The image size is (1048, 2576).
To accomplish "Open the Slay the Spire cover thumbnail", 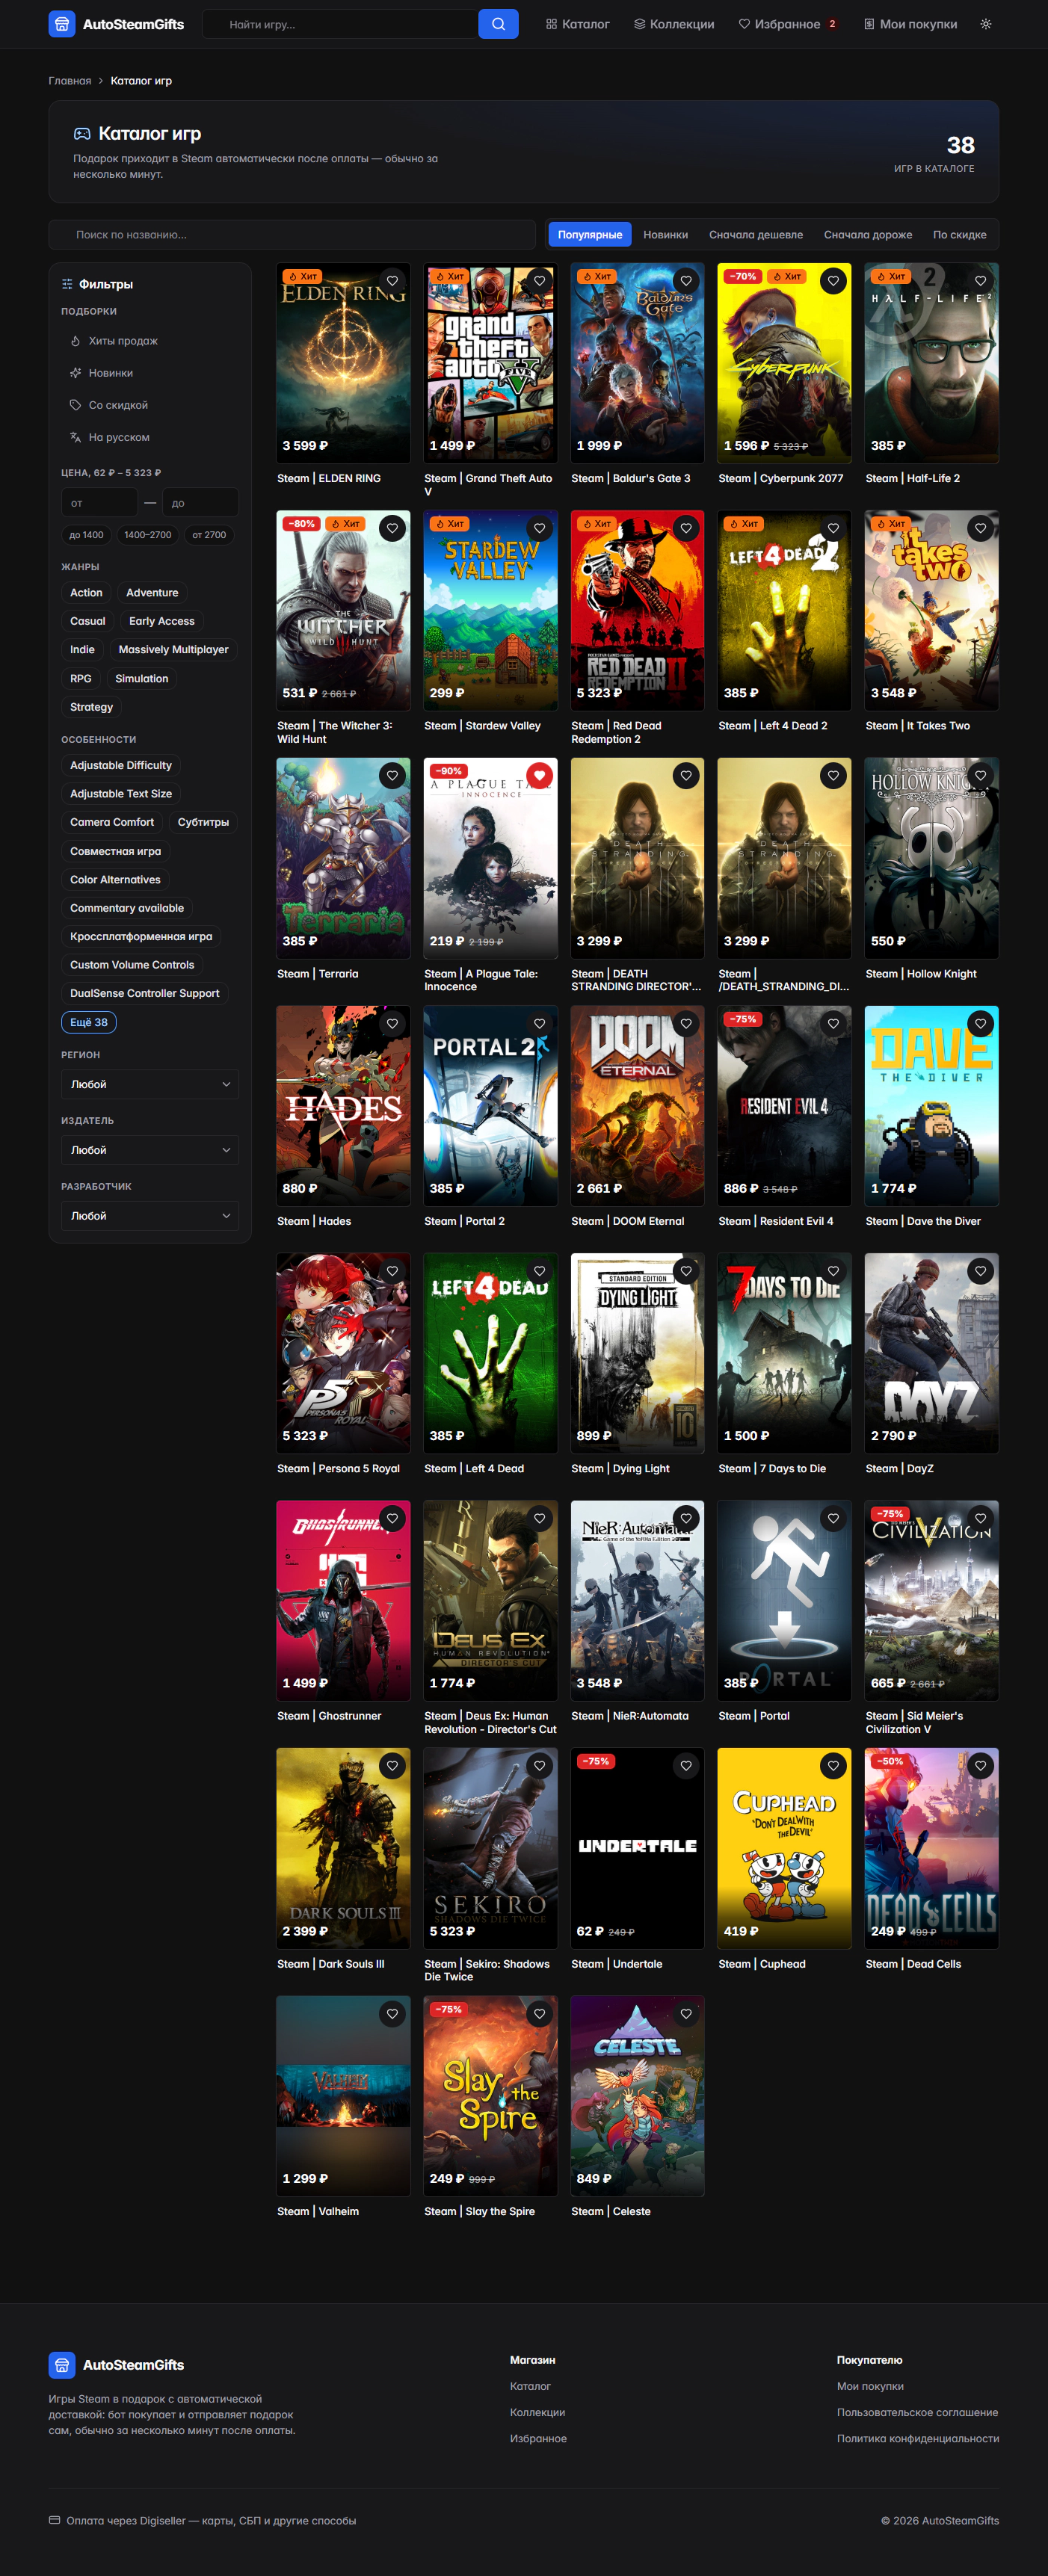I will pyautogui.click(x=490, y=2095).
